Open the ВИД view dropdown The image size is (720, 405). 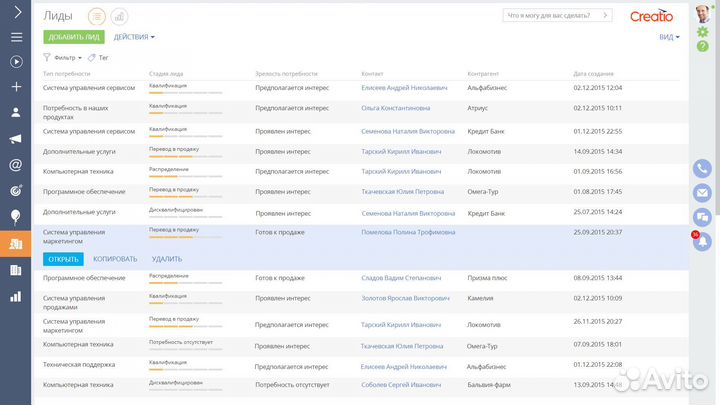point(669,37)
